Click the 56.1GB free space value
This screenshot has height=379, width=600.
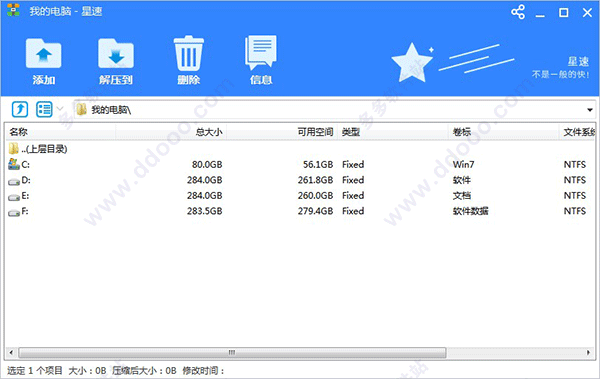(318, 165)
